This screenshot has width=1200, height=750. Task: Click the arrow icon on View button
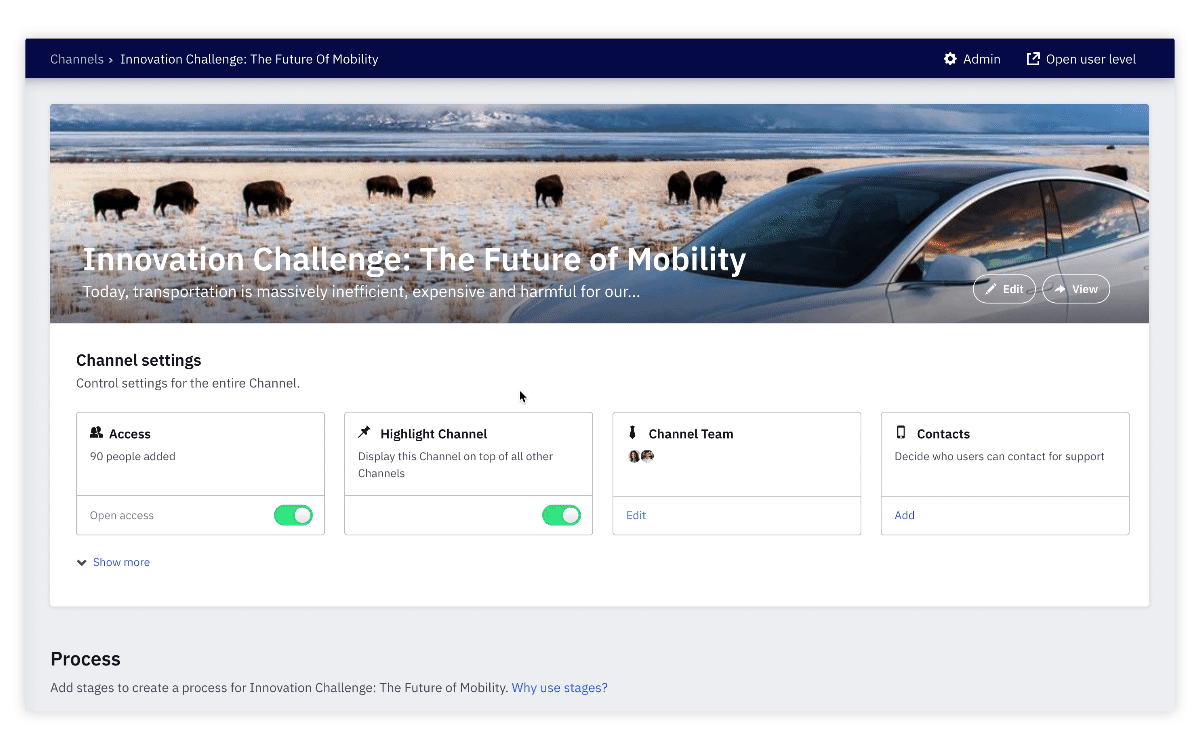(1060, 289)
